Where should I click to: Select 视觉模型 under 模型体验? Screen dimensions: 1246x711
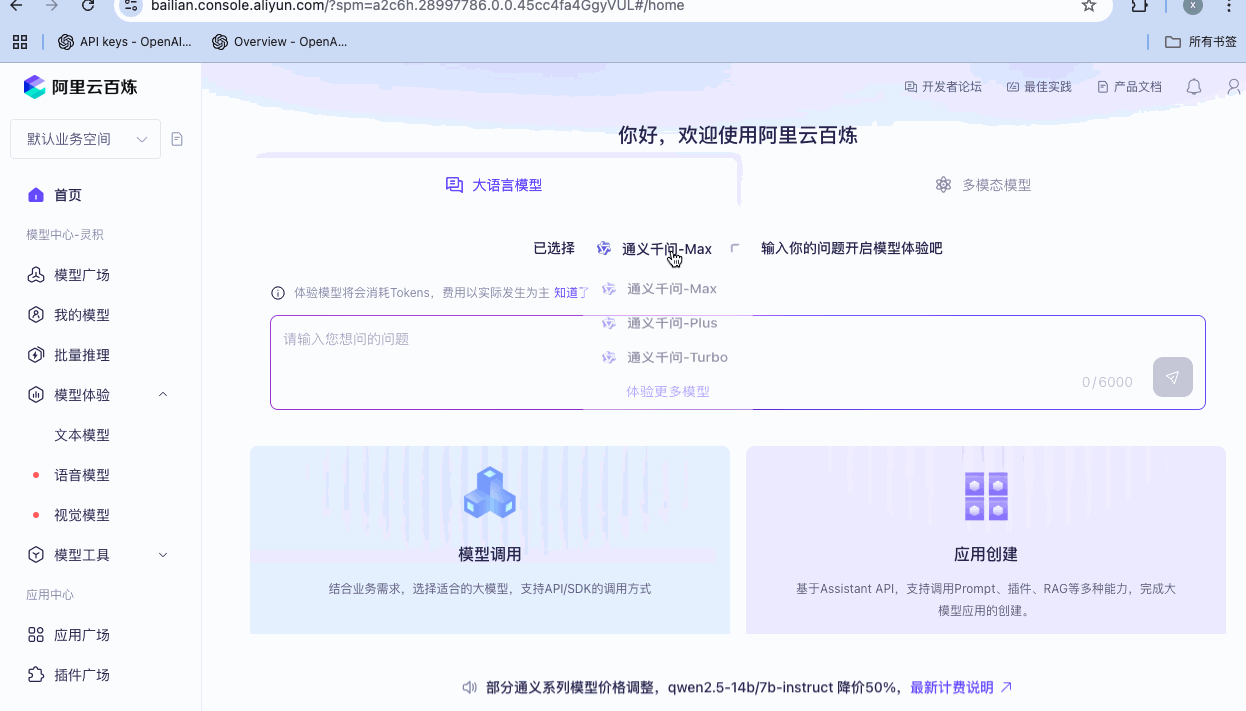[82, 515]
